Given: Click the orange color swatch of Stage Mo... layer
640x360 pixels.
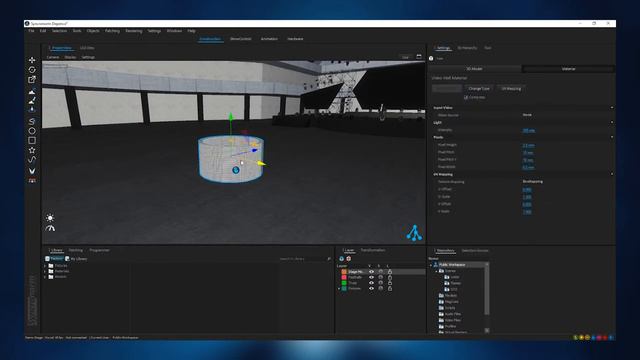Looking at the screenshot, I should (x=344, y=271).
